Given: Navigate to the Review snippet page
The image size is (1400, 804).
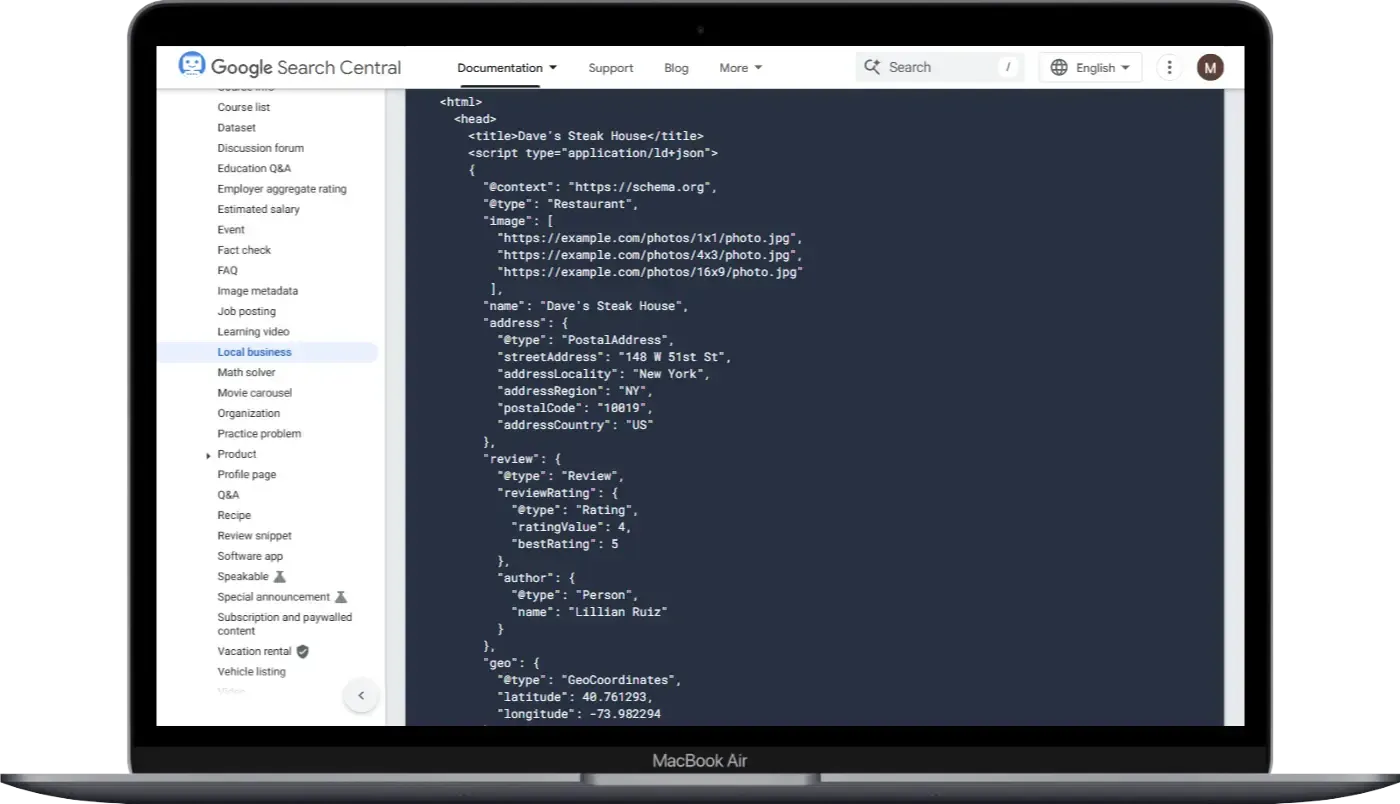Looking at the screenshot, I should (255, 536).
